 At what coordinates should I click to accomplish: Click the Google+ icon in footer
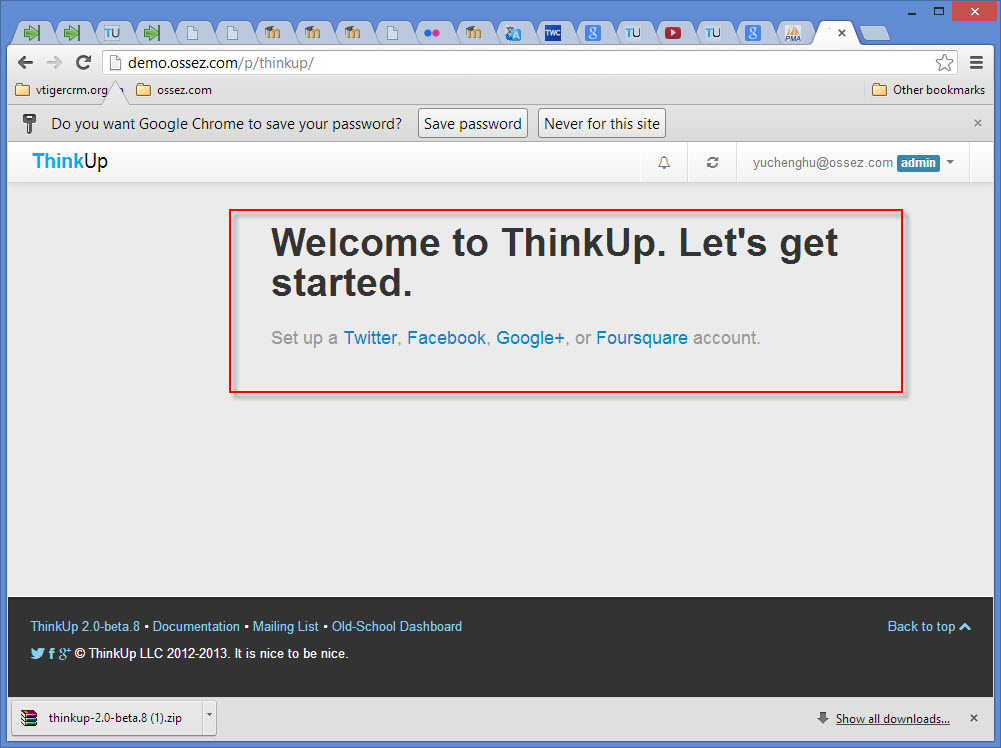[64, 654]
